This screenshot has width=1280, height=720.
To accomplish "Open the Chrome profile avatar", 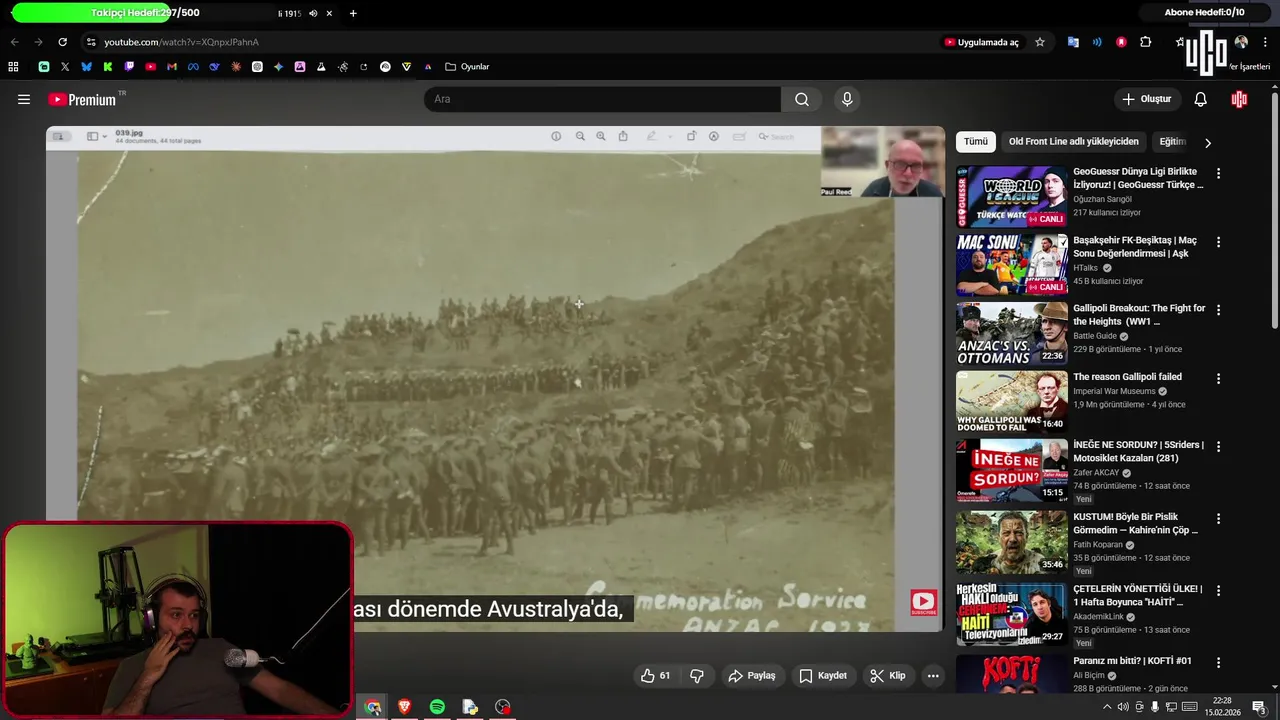I will point(1241,42).
